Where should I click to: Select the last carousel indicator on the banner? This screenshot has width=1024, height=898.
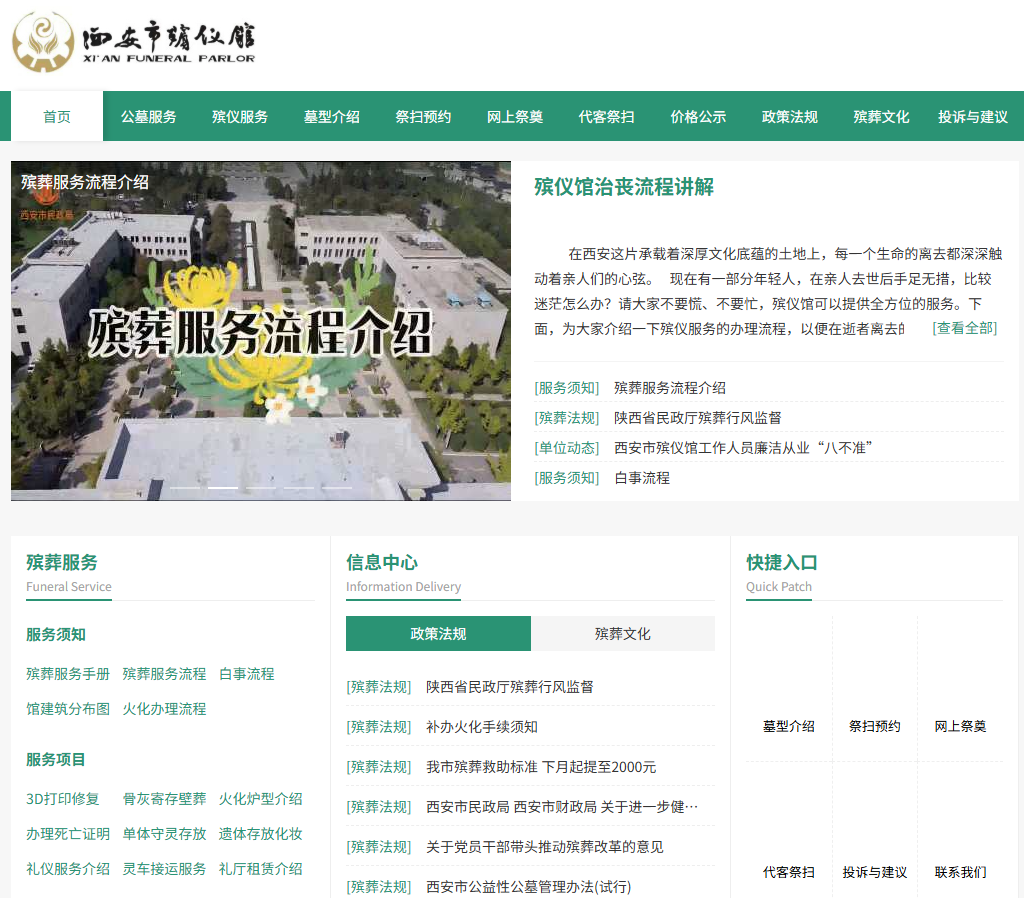[x=336, y=488]
